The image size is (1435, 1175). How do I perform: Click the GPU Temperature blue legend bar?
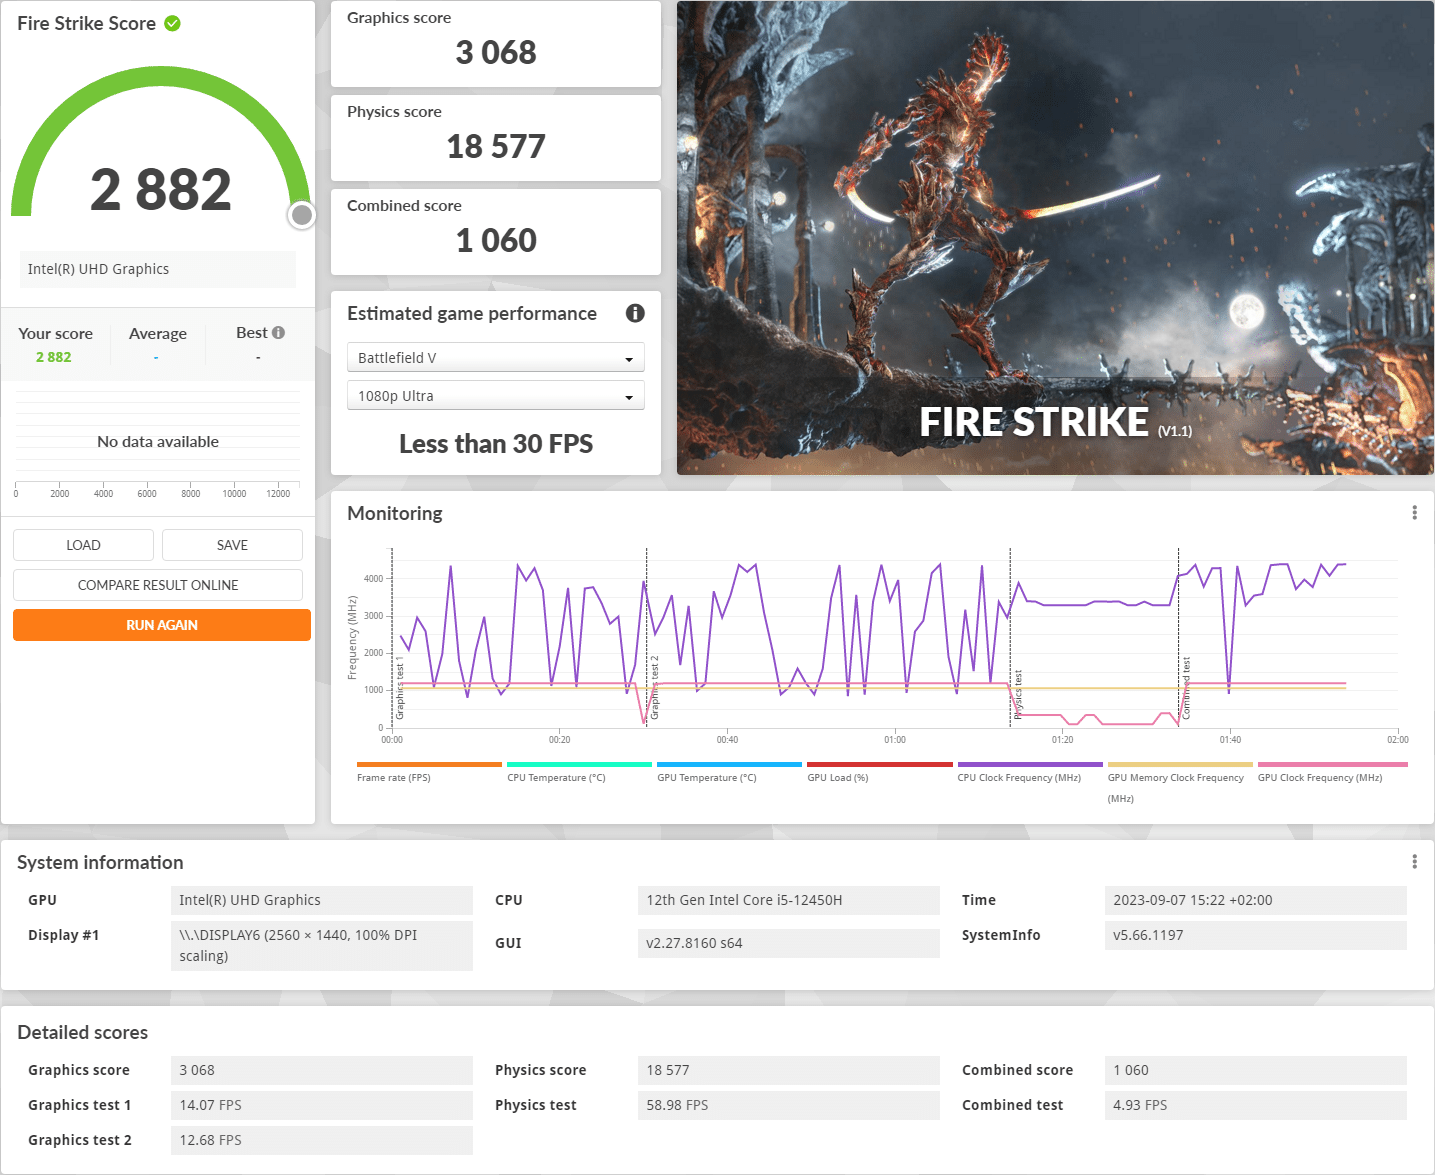[x=729, y=765]
